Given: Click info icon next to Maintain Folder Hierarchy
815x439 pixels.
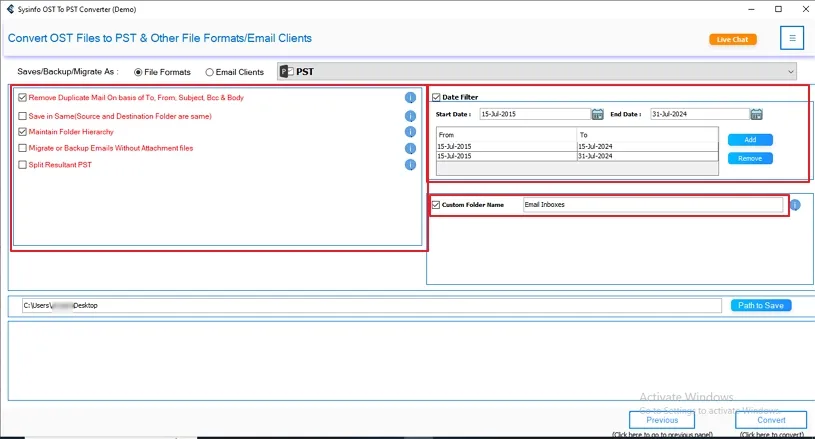Looking at the screenshot, I should click(x=410, y=132).
